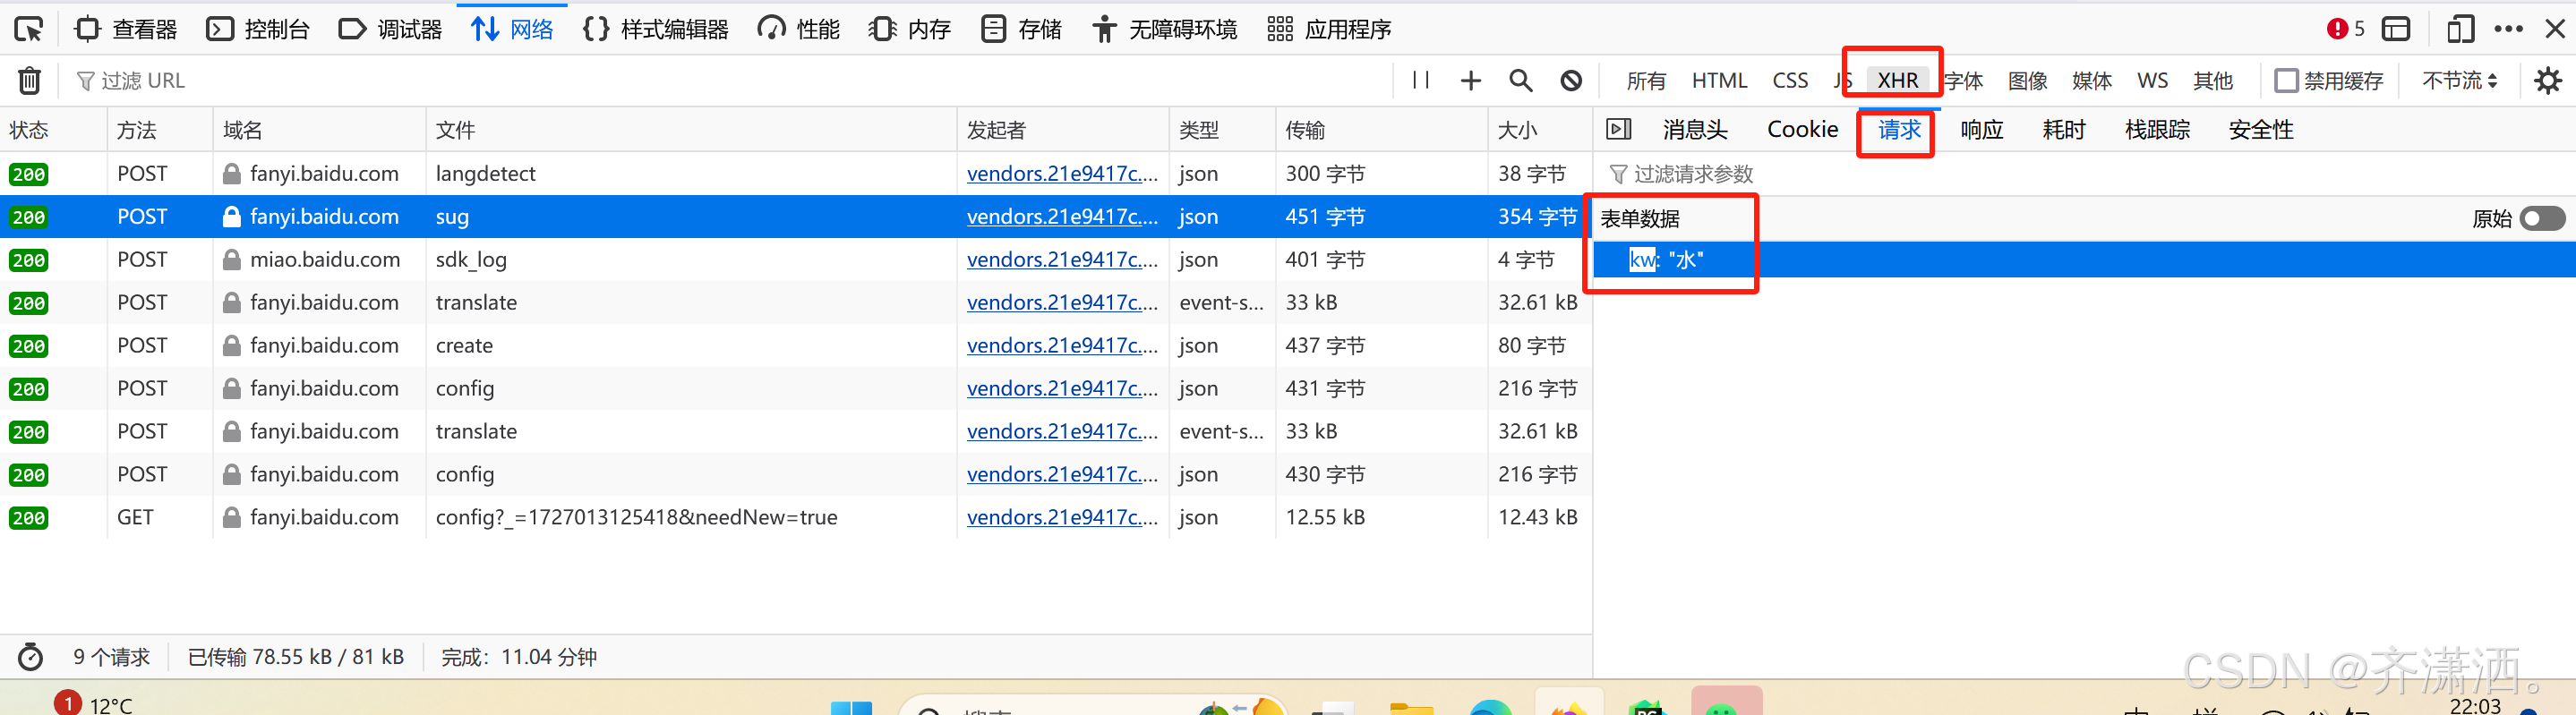Open initiator link of langdetect row
Viewport: 2576px width, 715px height.
1062,174
